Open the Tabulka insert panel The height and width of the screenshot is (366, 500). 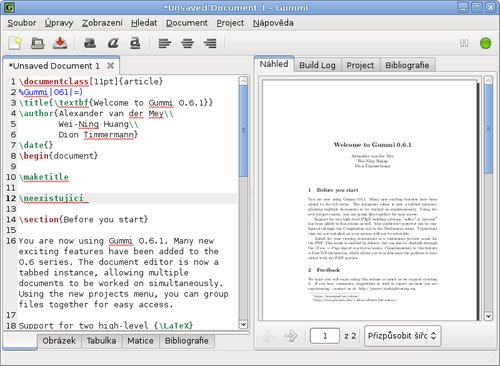pyautogui.click(x=101, y=341)
